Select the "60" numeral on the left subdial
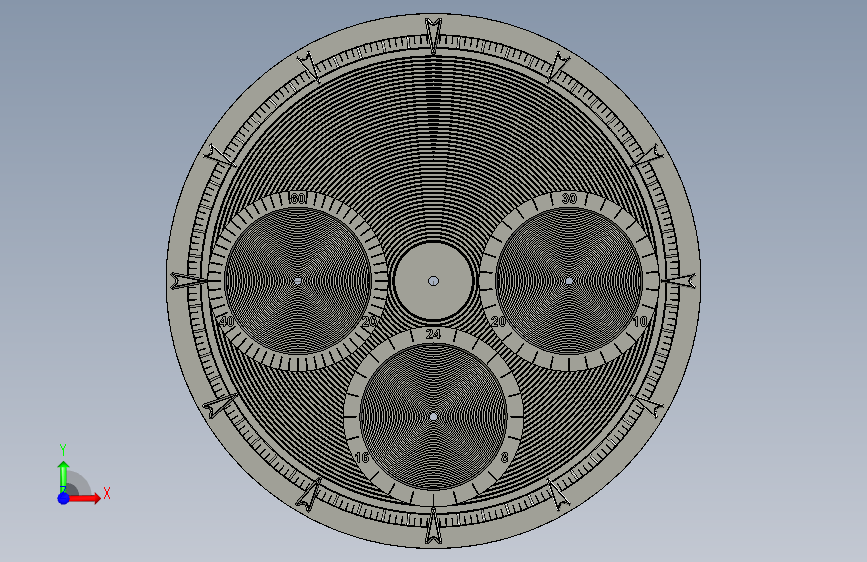867x562 pixels. pyautogui.click(x=298, y=199)
